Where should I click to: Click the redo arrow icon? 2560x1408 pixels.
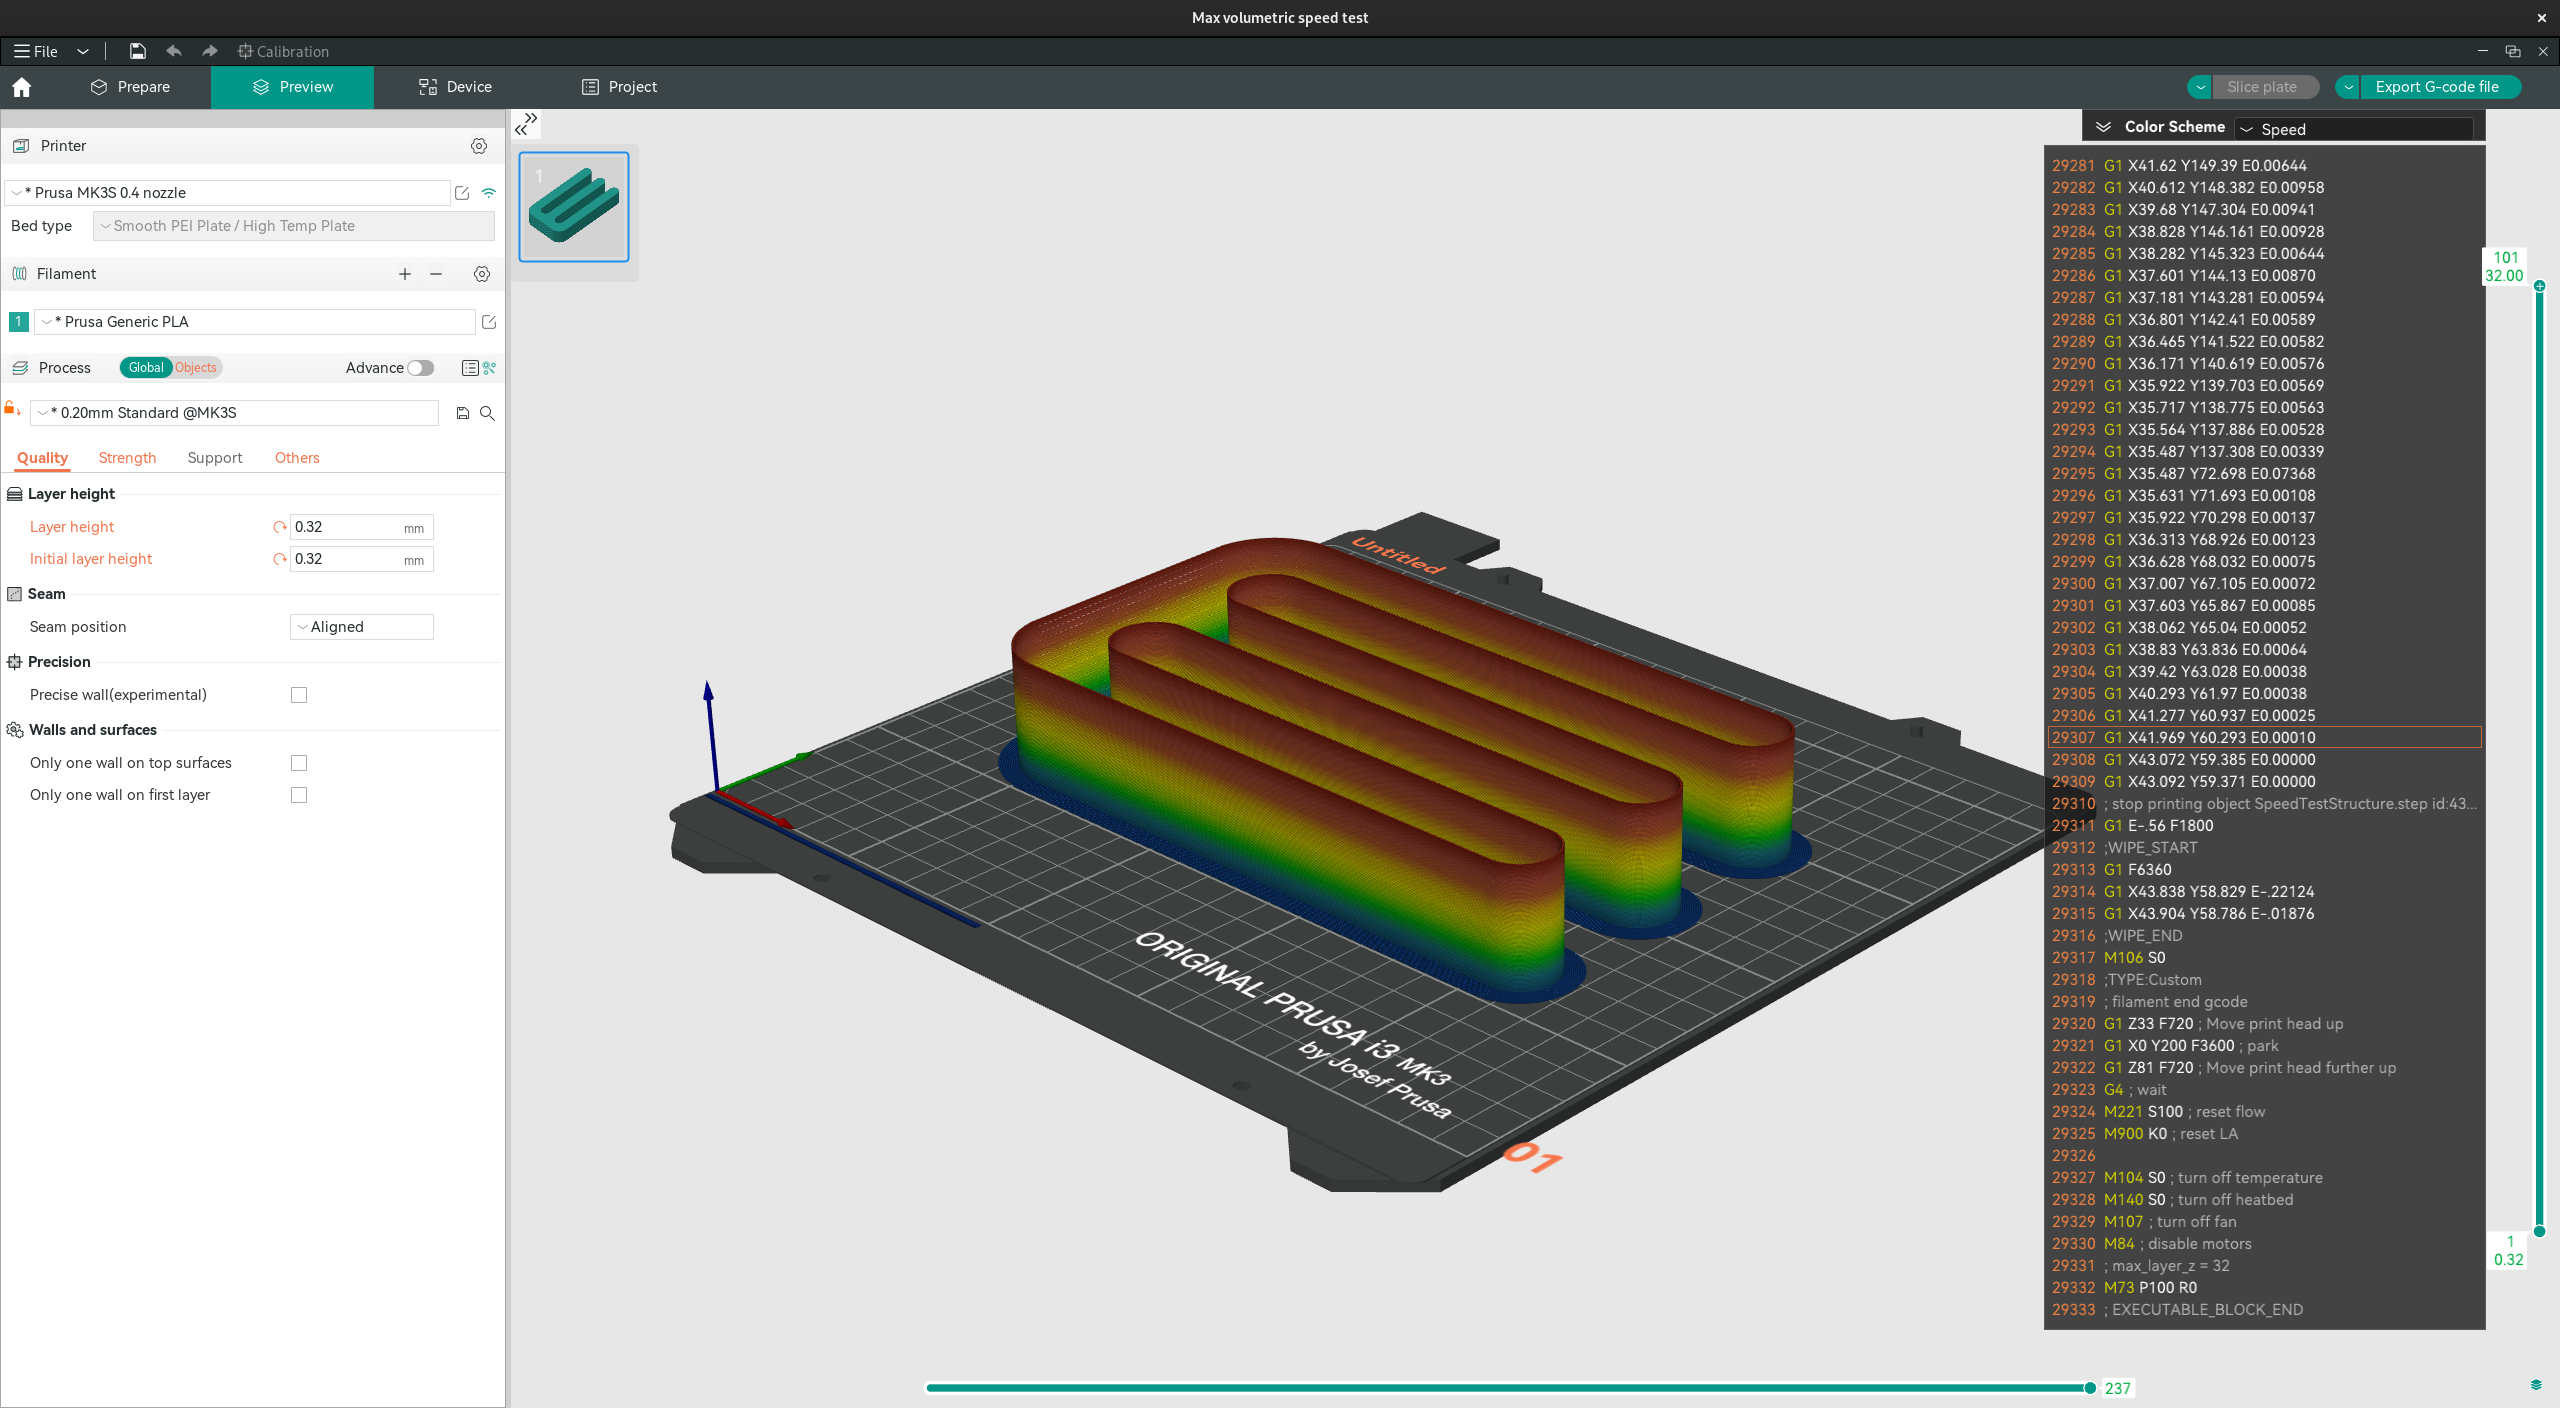click(x=209, y=51)
